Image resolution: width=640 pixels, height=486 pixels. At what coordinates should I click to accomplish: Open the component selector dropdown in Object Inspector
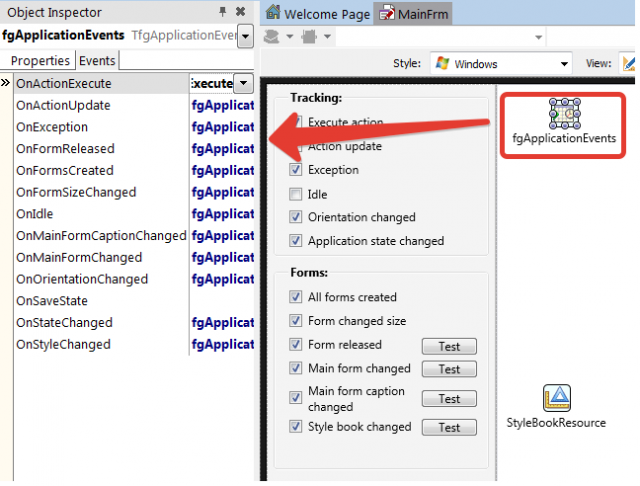245,36
